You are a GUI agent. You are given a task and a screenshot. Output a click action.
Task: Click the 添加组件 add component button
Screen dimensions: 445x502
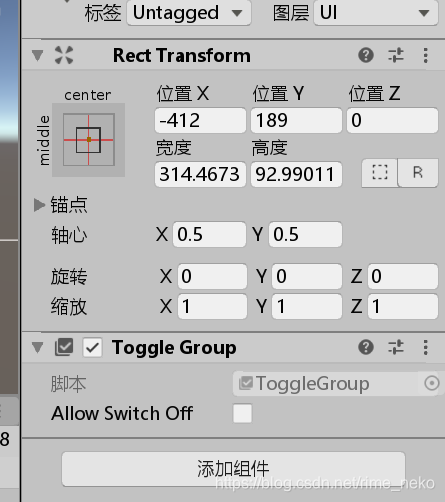point(233,469)
